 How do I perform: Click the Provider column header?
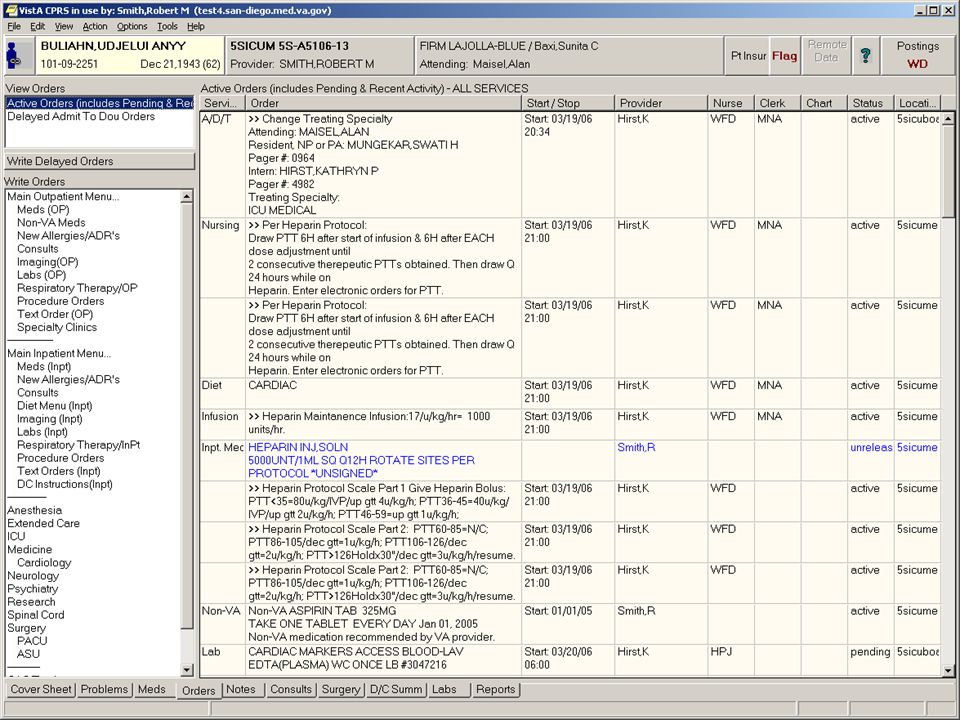click(x=661, y=103)
